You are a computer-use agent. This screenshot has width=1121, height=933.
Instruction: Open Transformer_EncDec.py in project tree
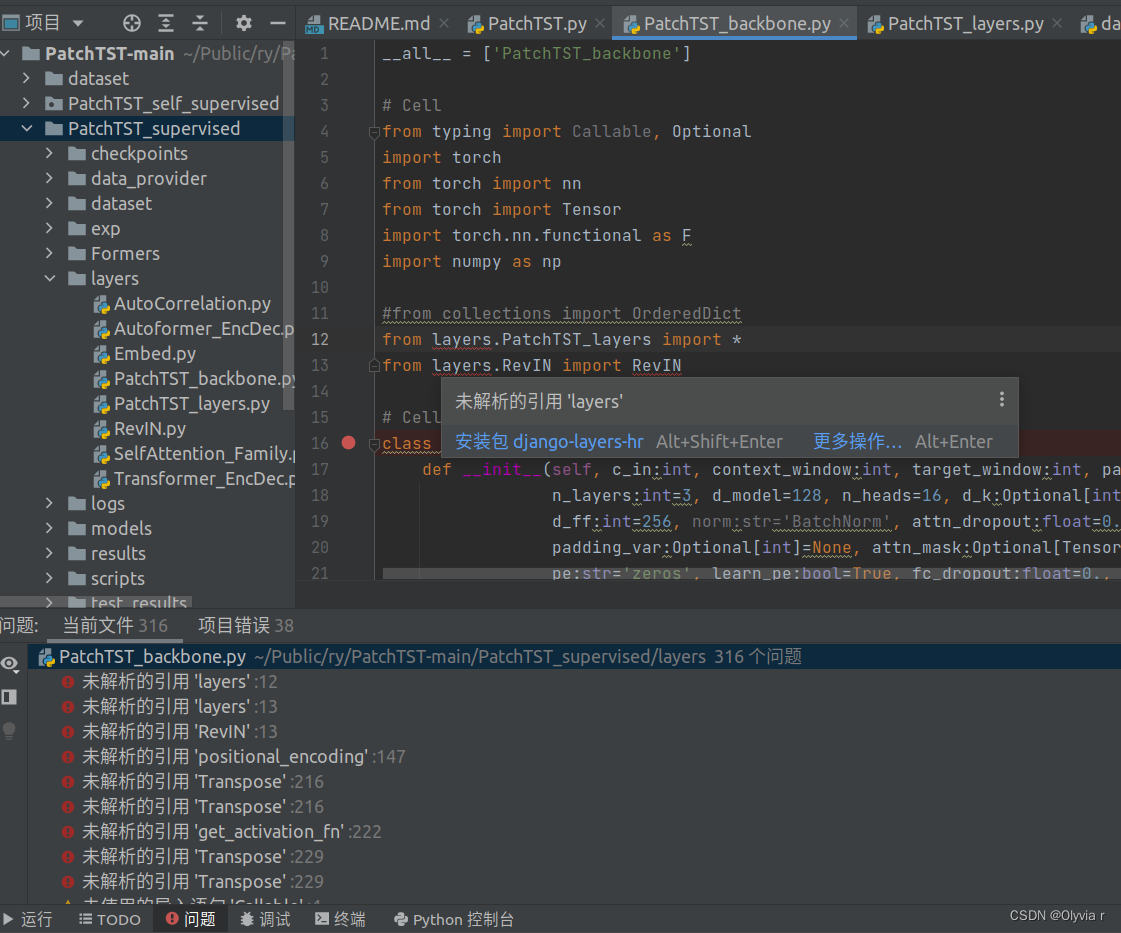193,479
